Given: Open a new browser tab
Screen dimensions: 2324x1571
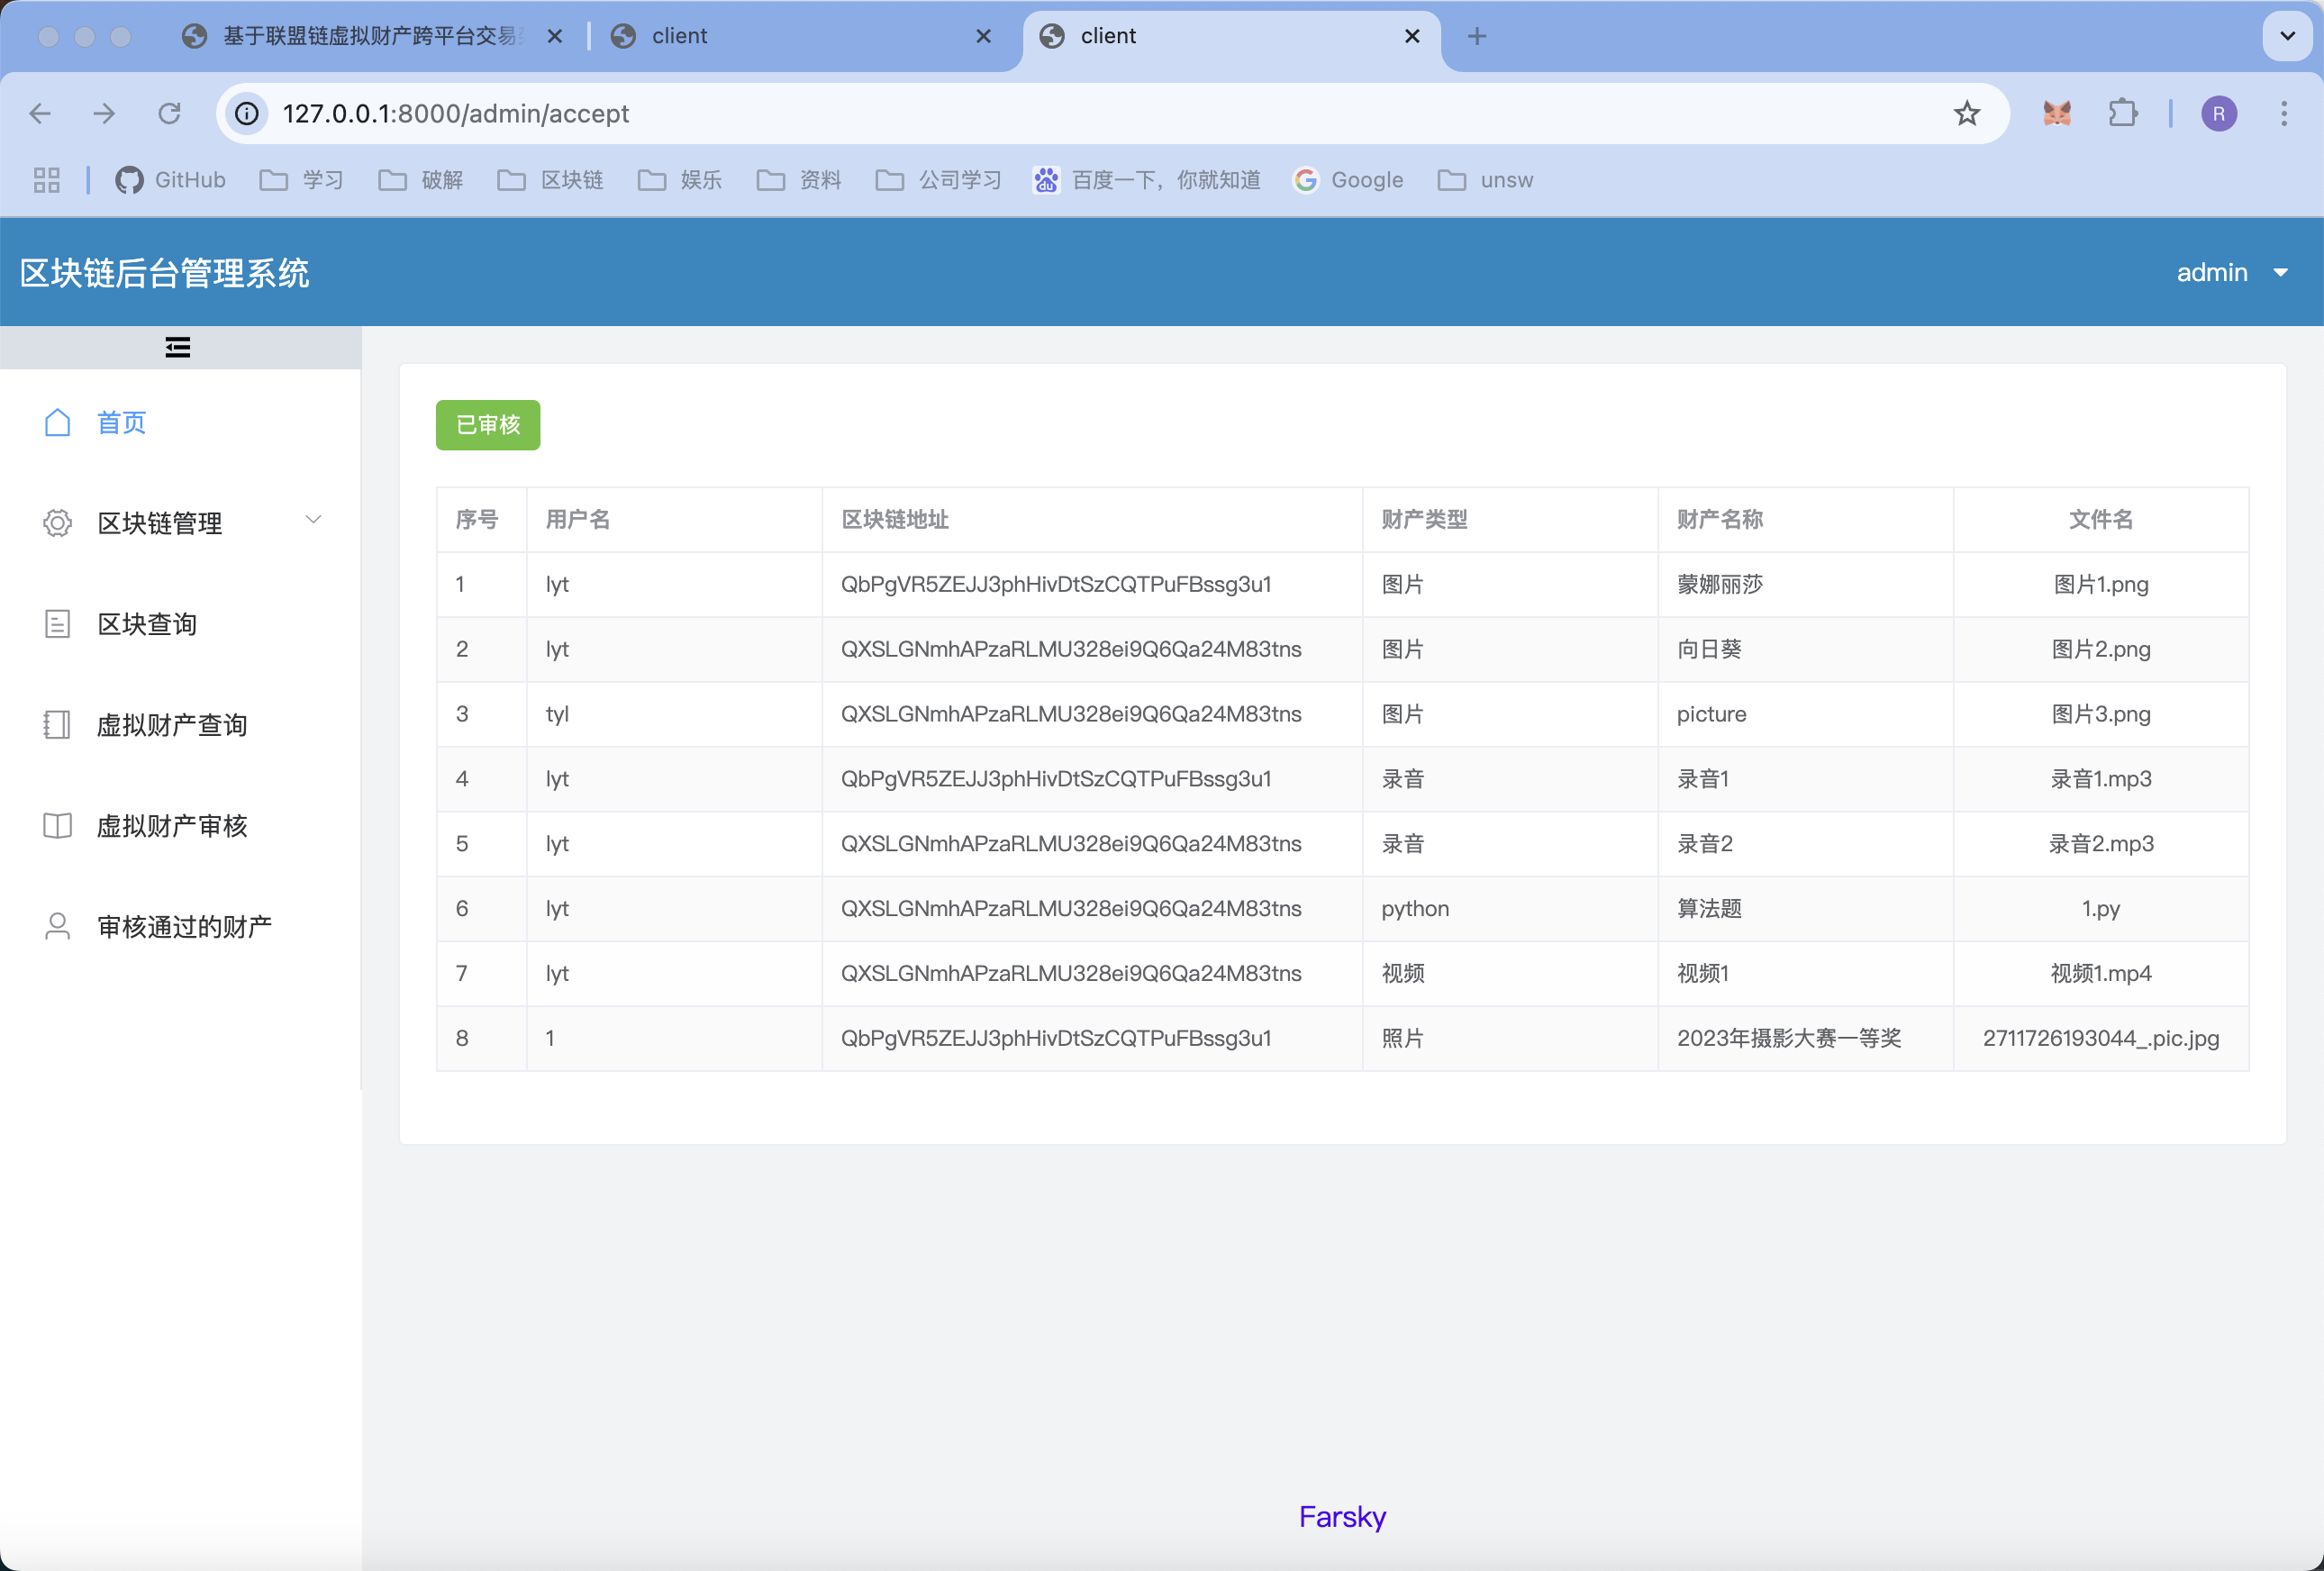Looking at the screenshot, I should [x=1476, y=37].
